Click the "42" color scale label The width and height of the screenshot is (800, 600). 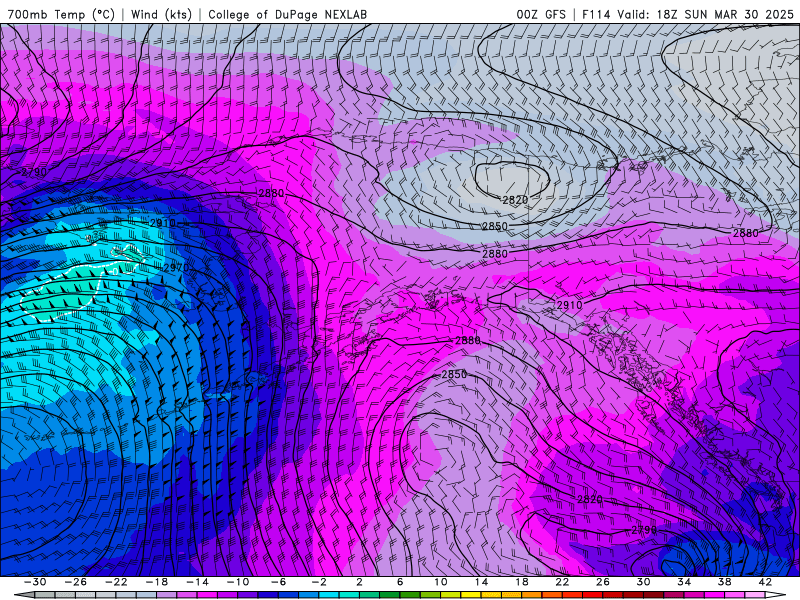[x=765, y=582]
